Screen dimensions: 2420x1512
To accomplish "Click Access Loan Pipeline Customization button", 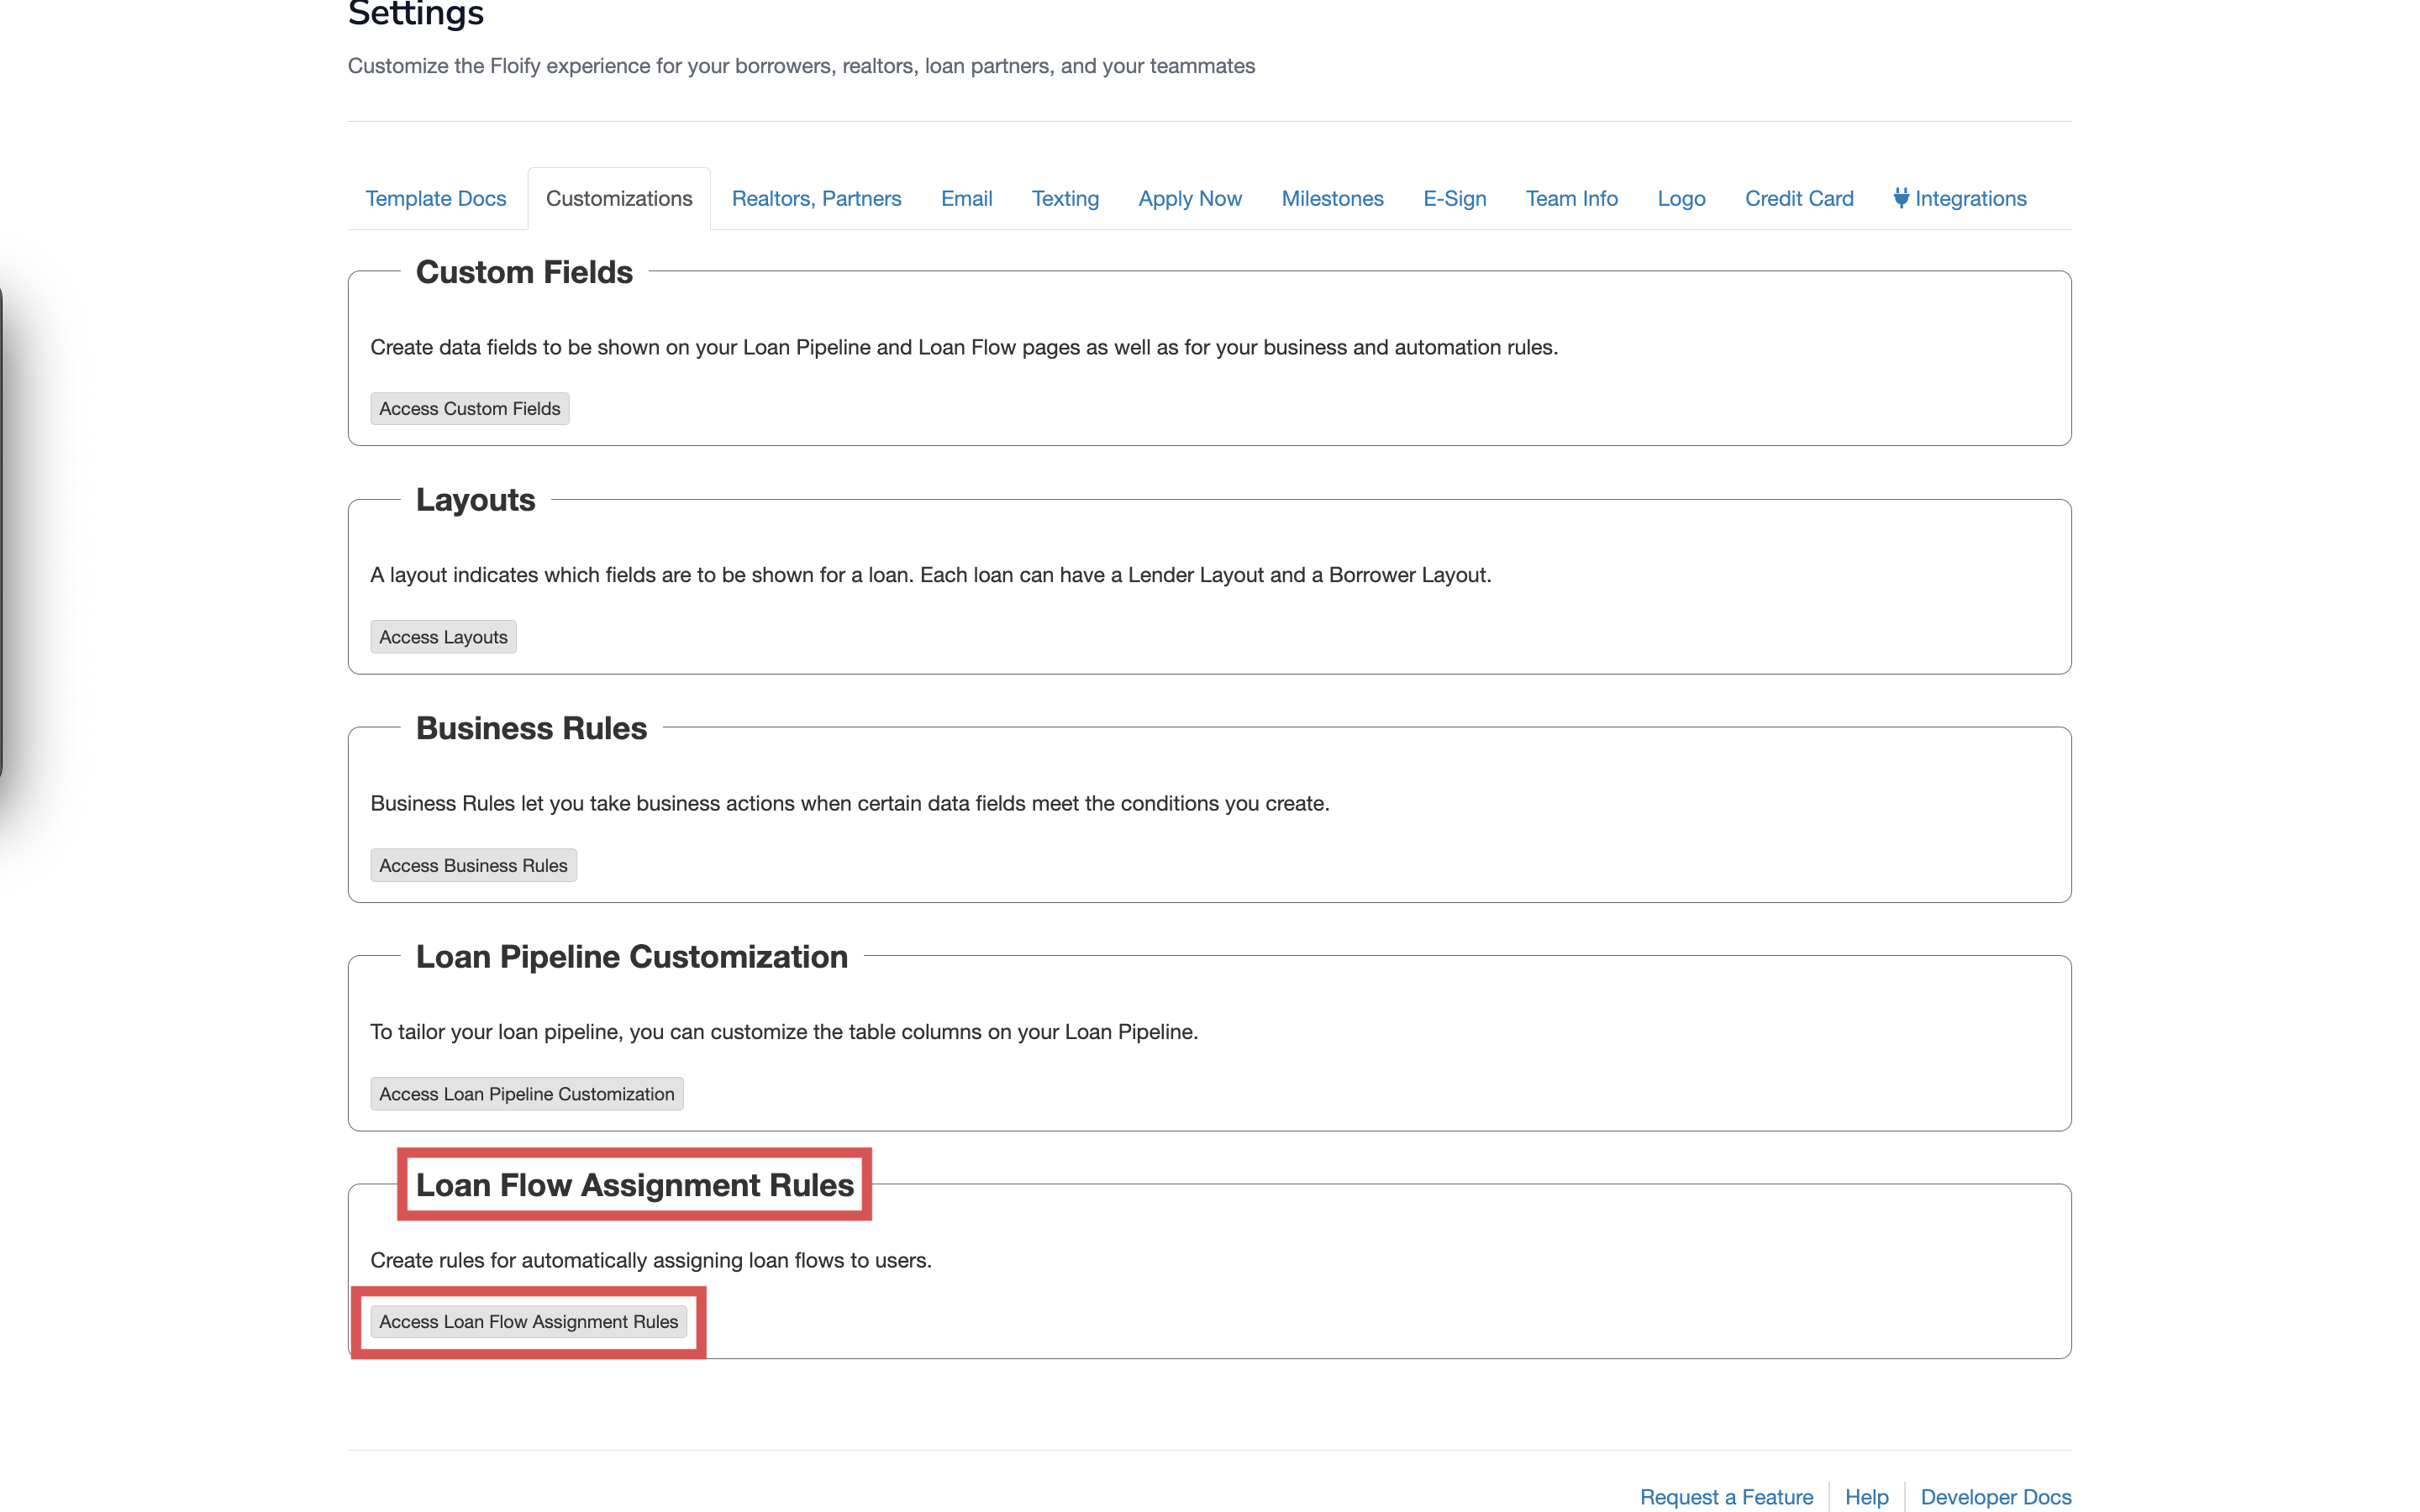I will 526,1093.
